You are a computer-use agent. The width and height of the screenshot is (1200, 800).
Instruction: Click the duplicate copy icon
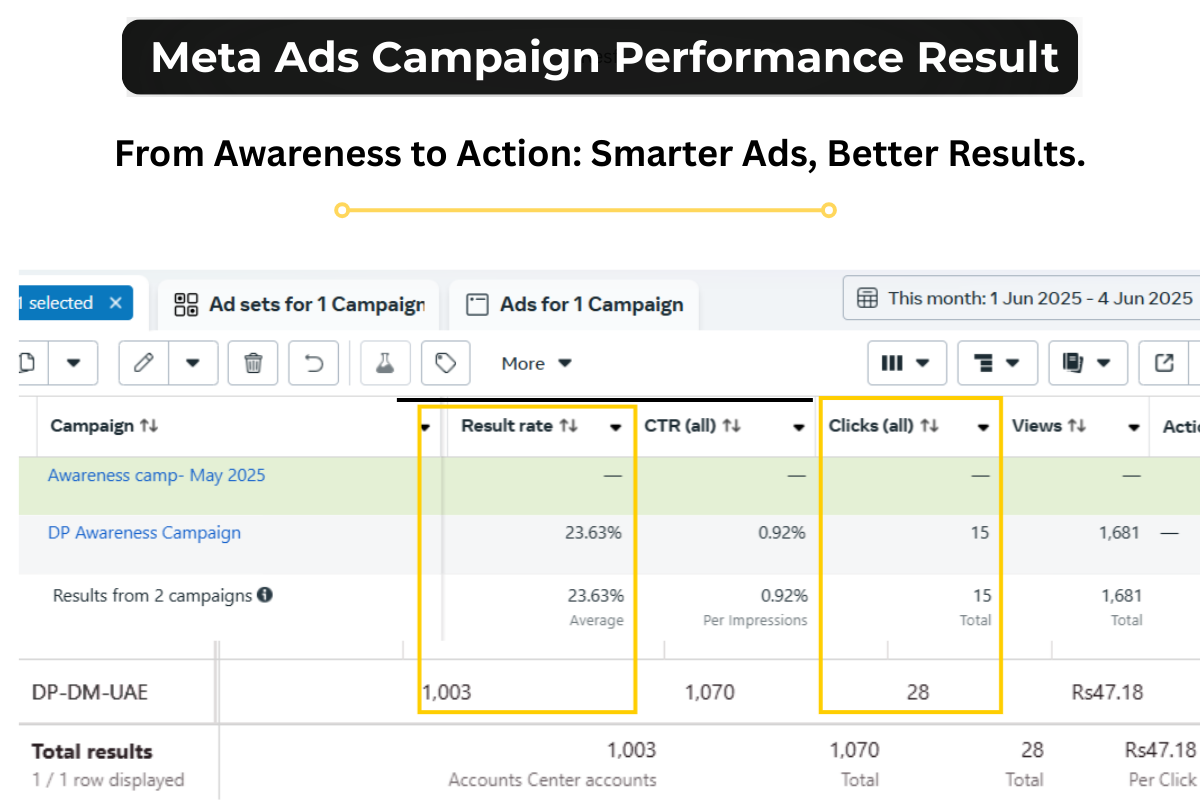(27, 363)
